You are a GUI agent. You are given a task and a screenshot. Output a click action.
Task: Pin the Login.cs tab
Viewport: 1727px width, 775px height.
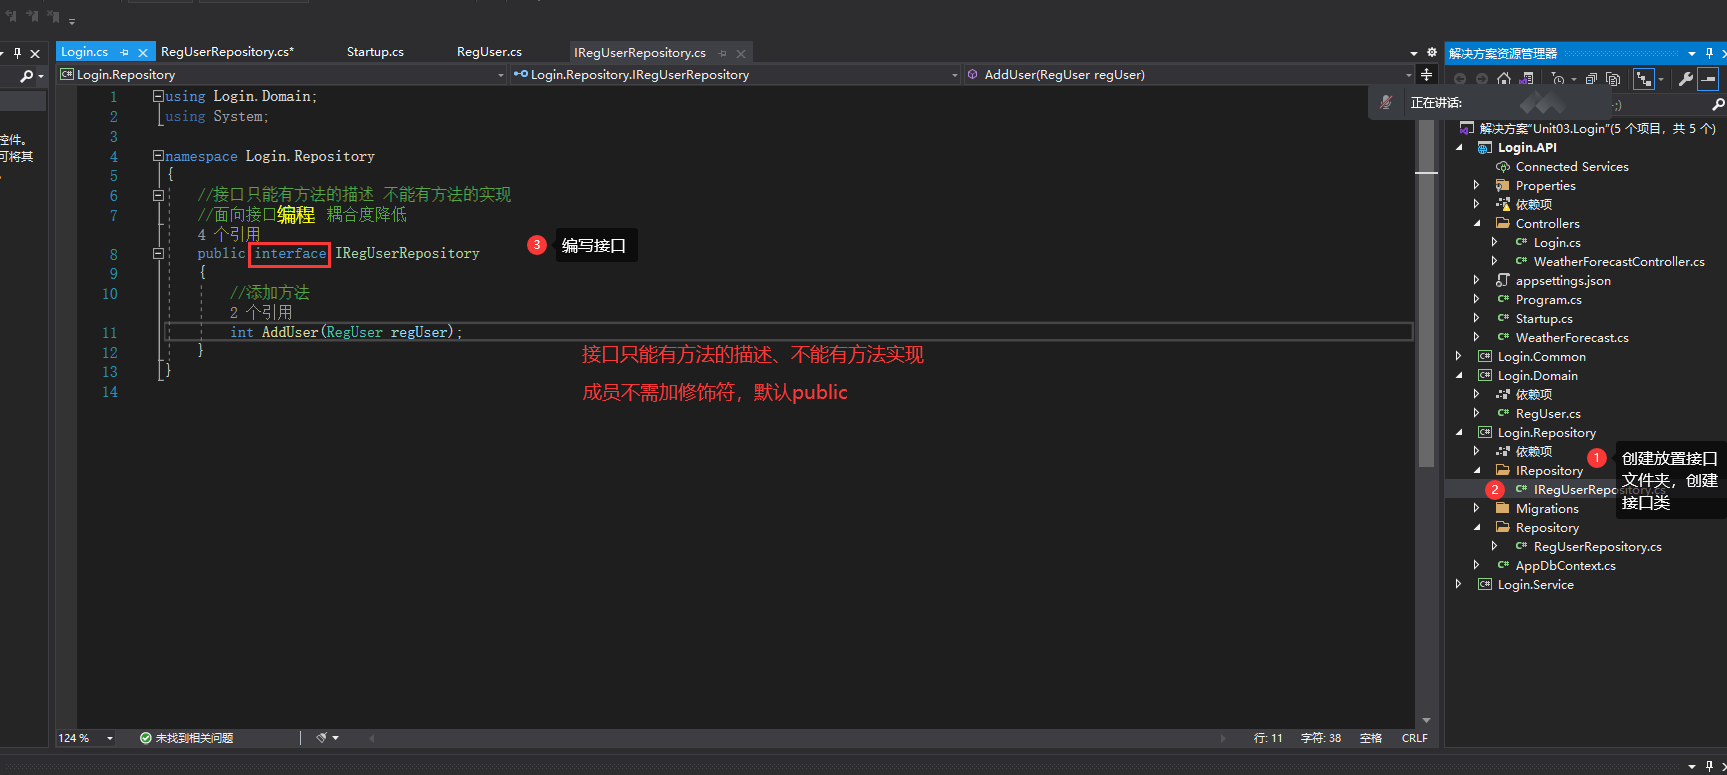click(125, 52)
